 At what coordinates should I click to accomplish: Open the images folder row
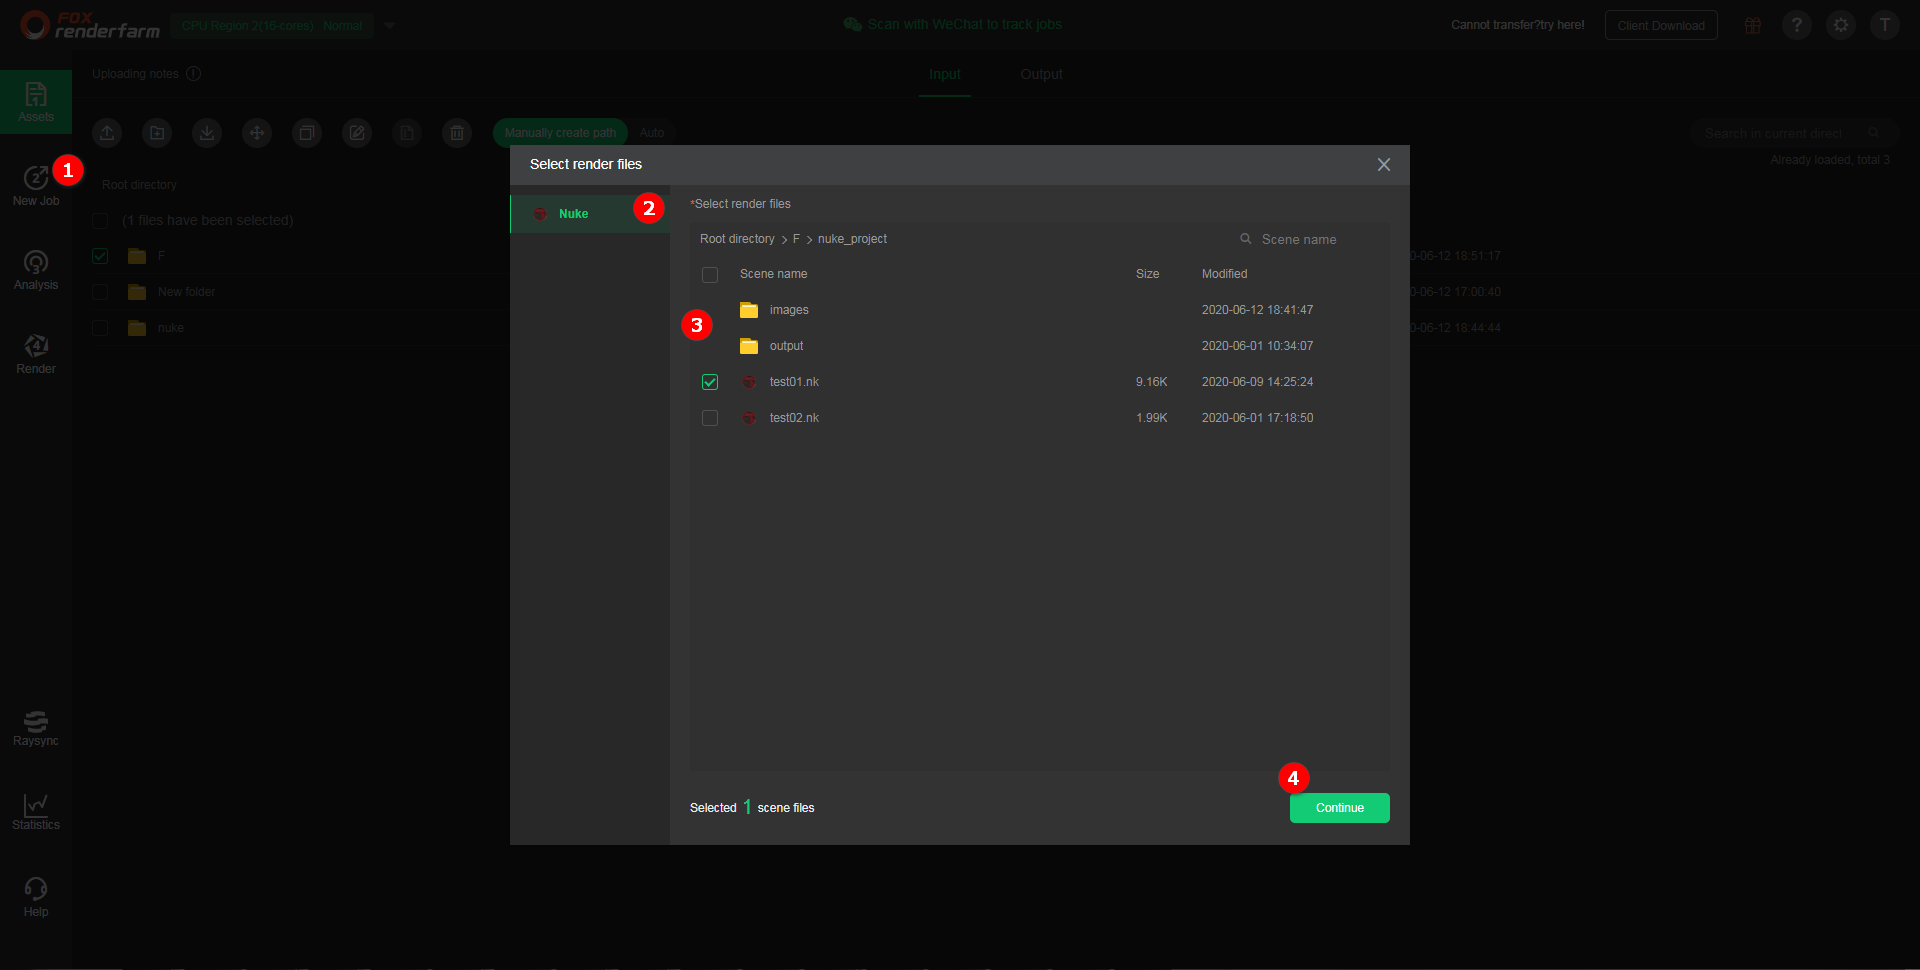[x=1040, y=310]
